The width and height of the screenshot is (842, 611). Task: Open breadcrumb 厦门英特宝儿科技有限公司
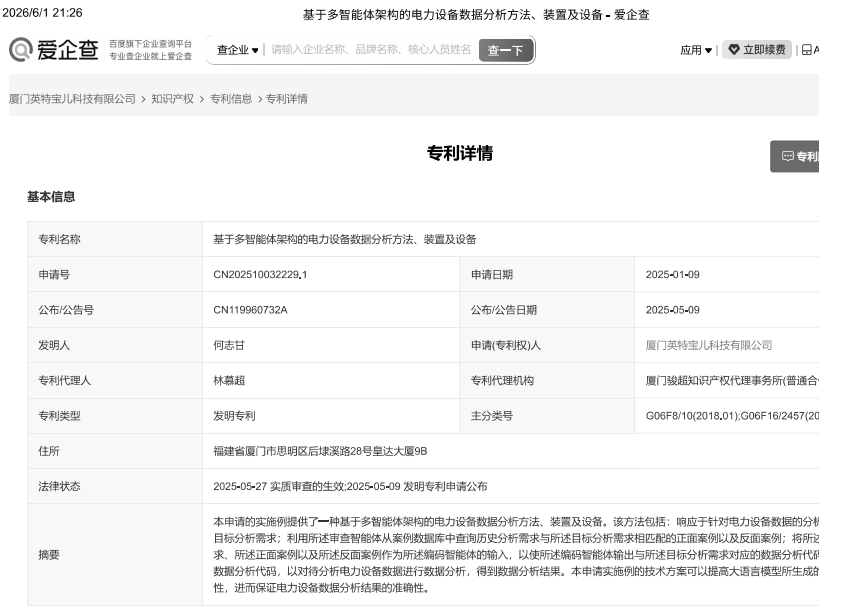pyautogui.click(x=72, y=99)
